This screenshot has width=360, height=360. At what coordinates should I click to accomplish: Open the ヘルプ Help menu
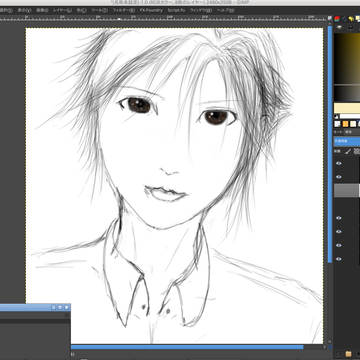point(226,10)
